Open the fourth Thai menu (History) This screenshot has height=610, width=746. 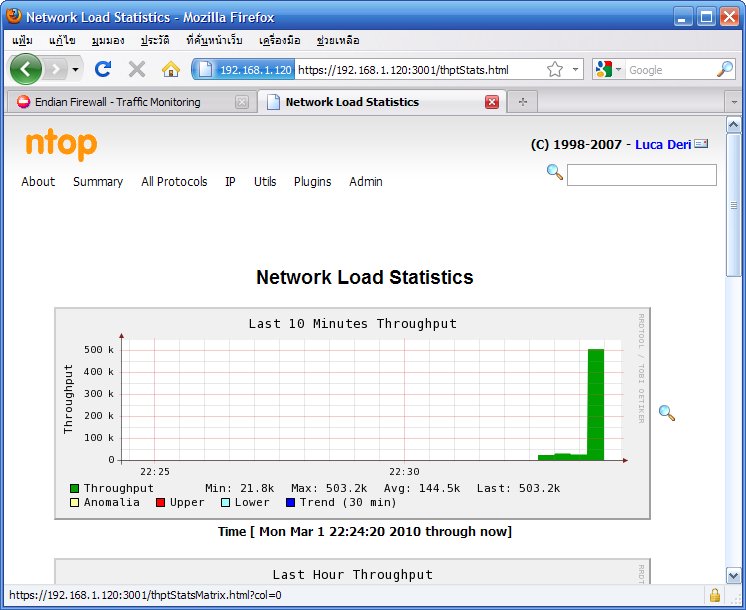point(155,40)
